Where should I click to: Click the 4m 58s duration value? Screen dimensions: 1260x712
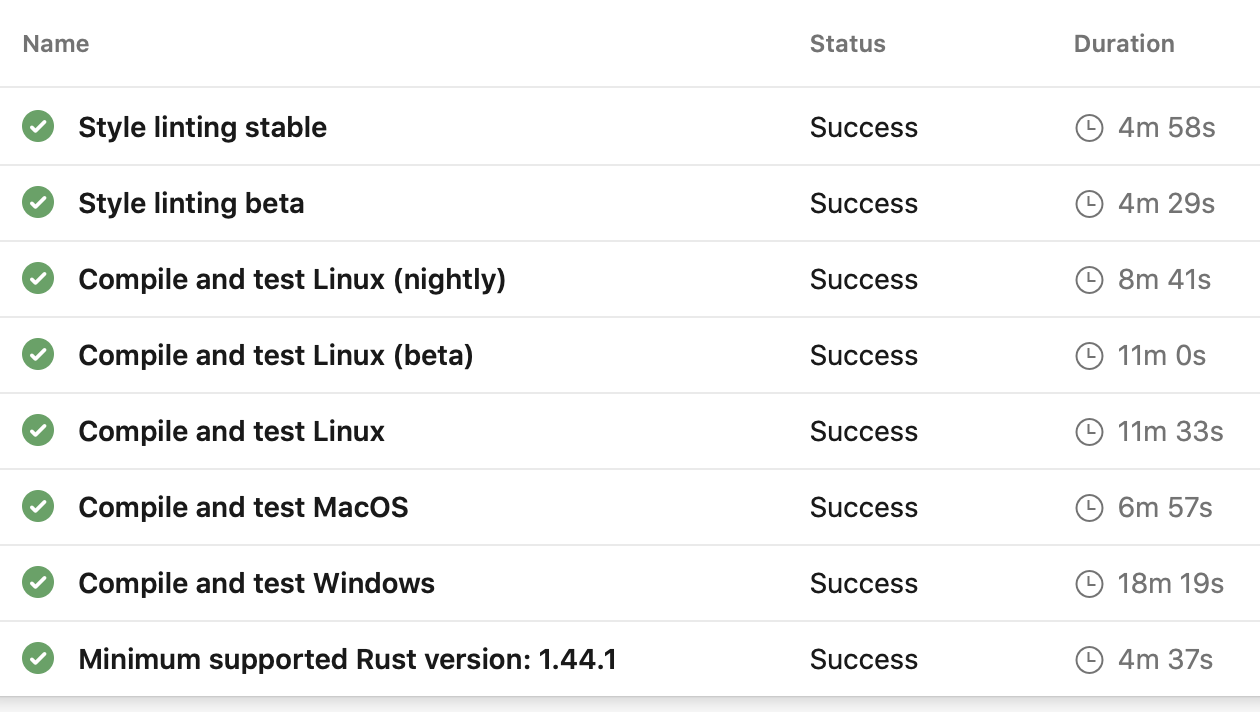[x=1167, y=128]
